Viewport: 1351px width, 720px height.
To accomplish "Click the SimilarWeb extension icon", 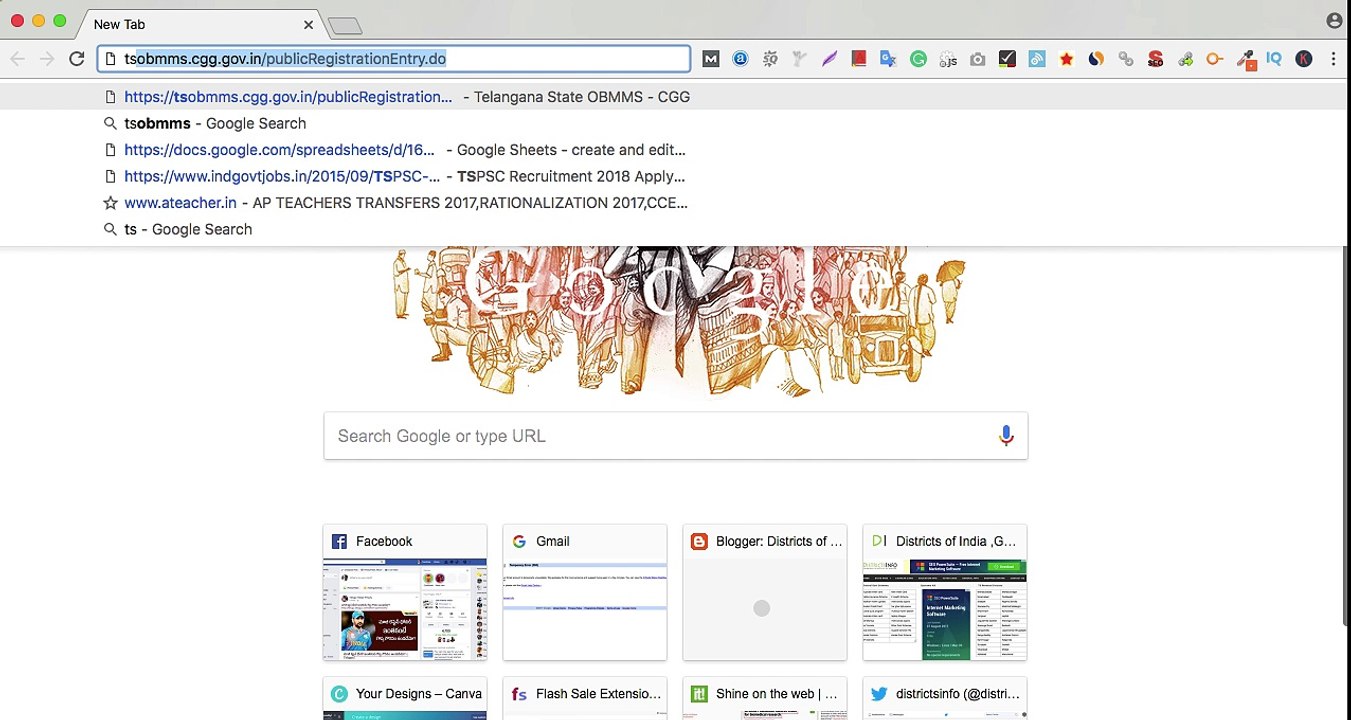I will coord(1096,59).
